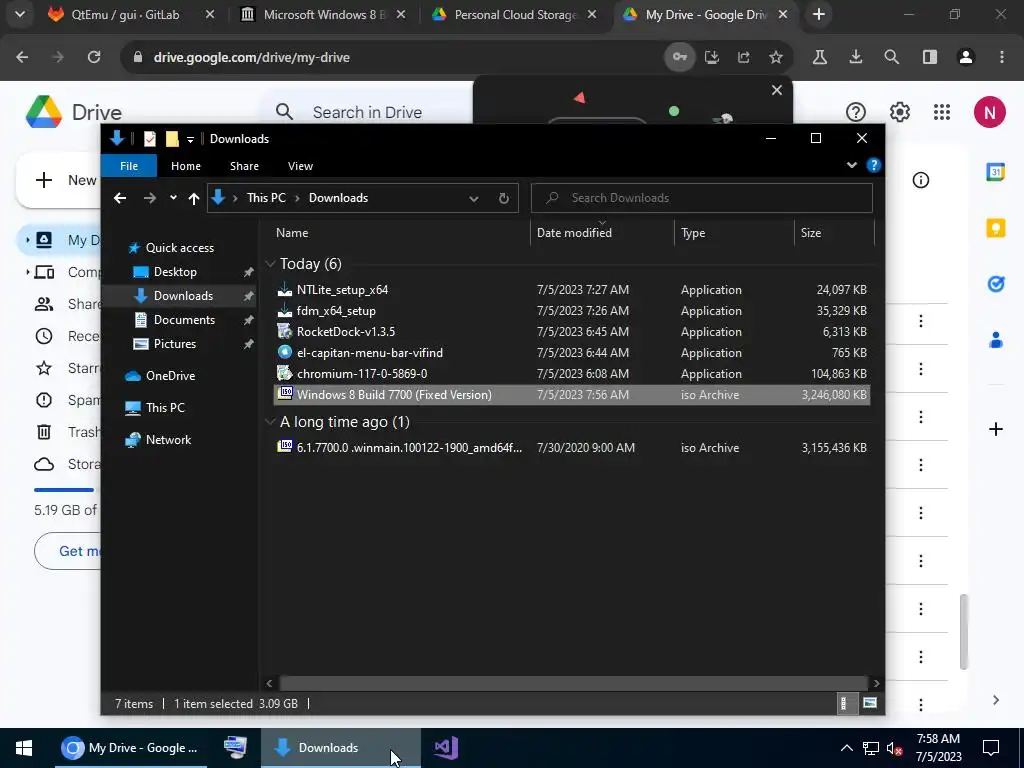Show hidden system tray icons

[846, 748]
